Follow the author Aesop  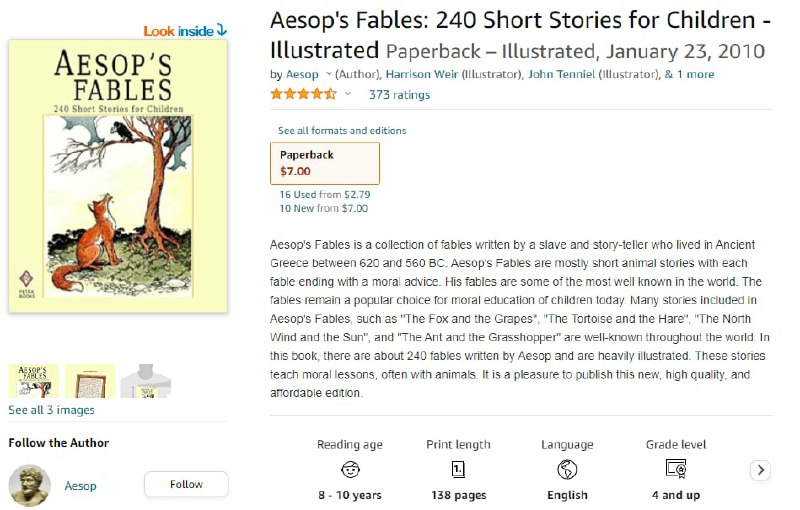pos(186,485)
